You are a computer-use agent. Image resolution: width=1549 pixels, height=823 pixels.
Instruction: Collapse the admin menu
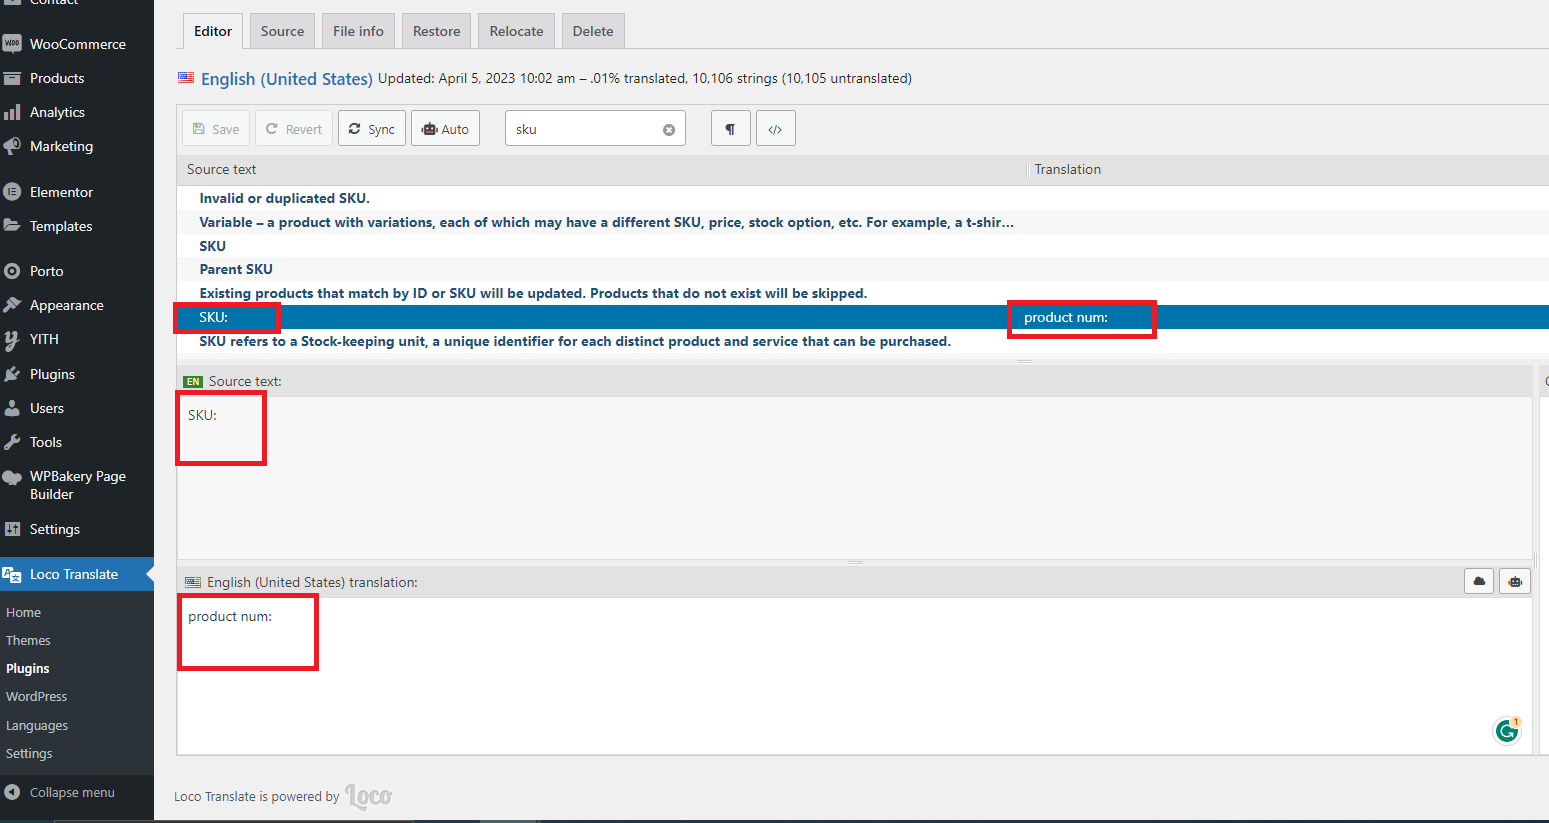tap(77, 792)
